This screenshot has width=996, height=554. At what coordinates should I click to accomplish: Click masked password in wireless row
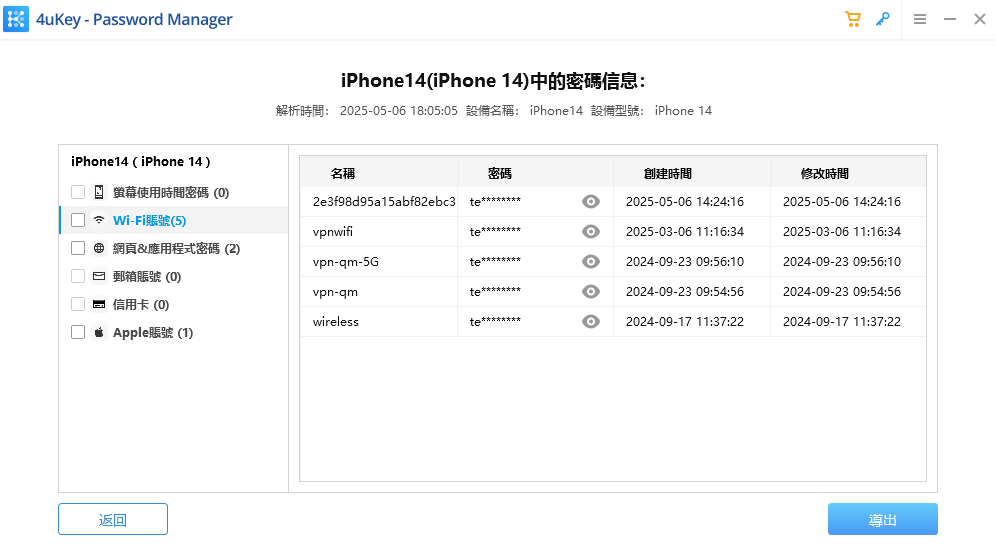pos(495,321)
